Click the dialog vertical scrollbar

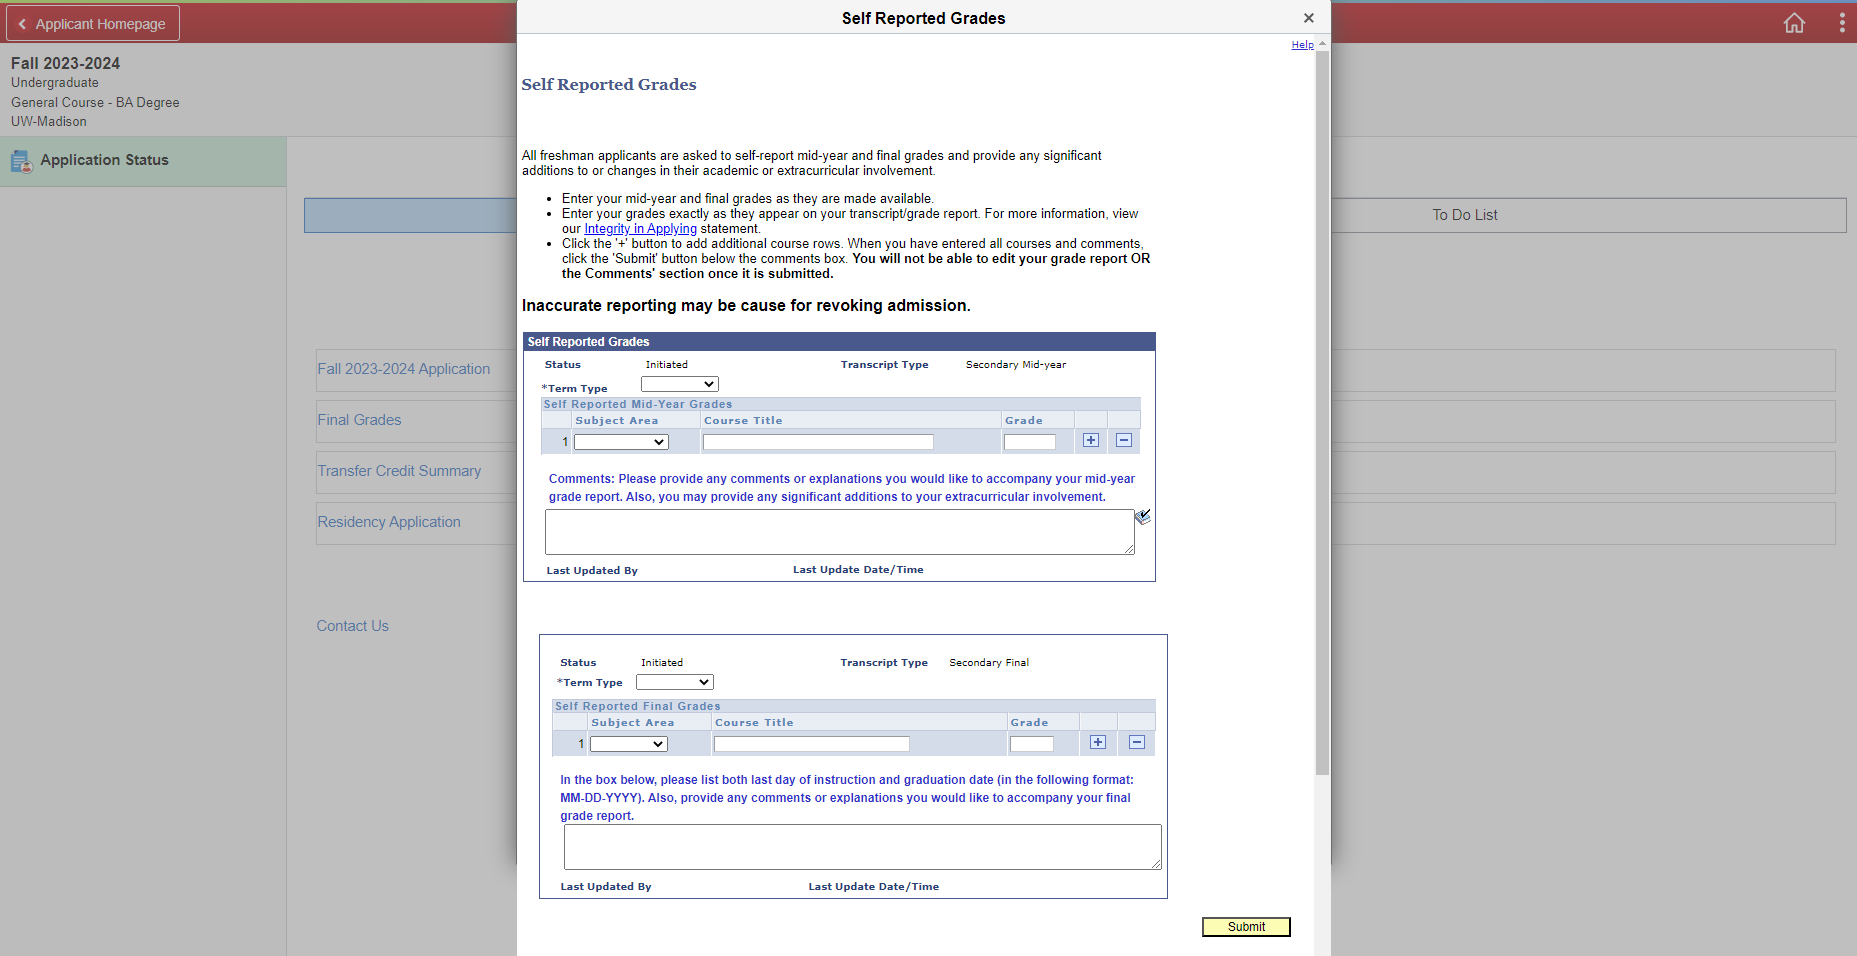click(1322, 412)
